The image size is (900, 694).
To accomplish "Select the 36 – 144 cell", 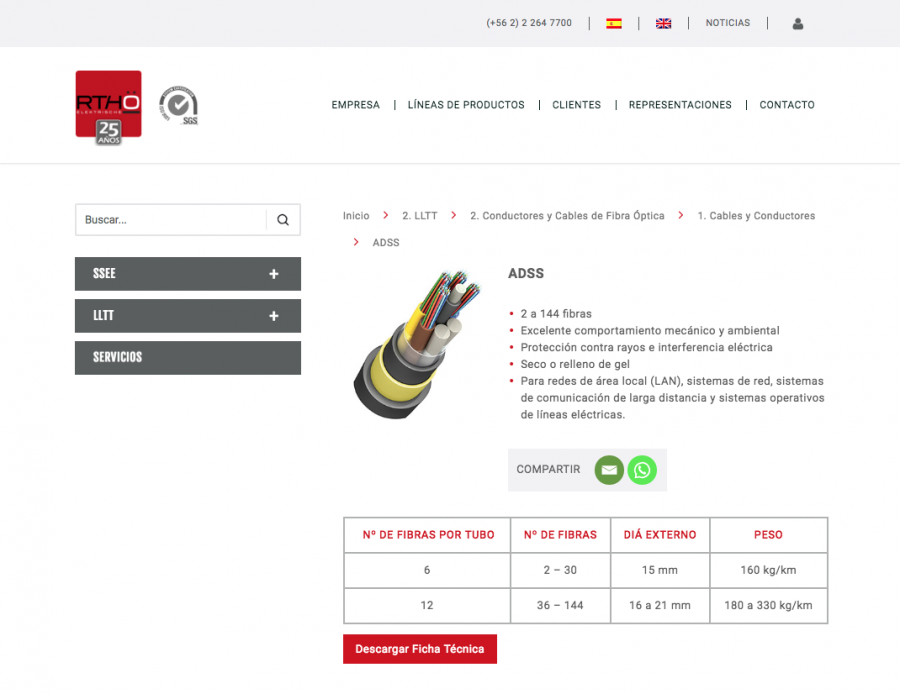I will [560, 606].
